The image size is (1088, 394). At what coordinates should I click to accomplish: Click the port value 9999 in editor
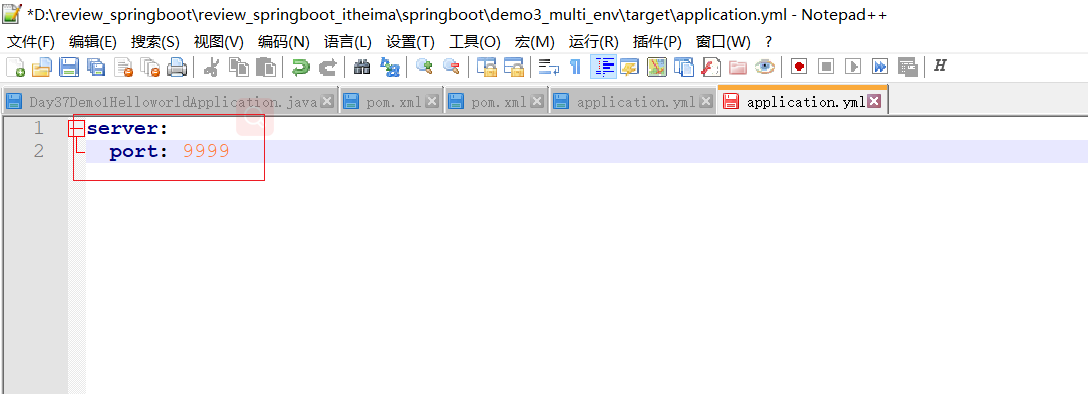pos(206,151)
